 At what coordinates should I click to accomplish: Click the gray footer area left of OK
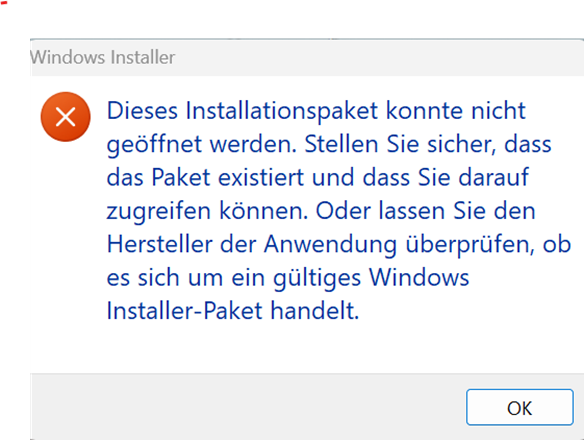[246, 407]
